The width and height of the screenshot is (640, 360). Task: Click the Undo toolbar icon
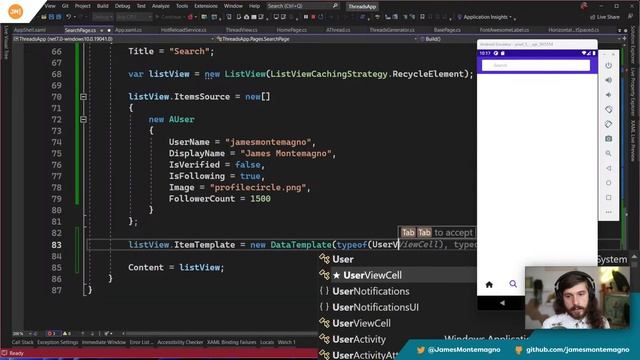coord(69,17)
